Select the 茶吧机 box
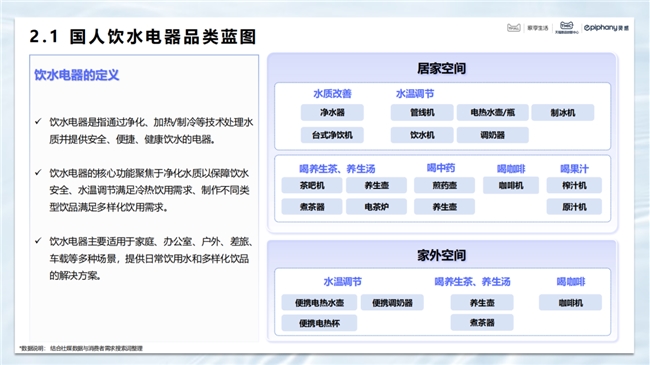This screenshot has width=650, height=365. (x=312, y=185)
